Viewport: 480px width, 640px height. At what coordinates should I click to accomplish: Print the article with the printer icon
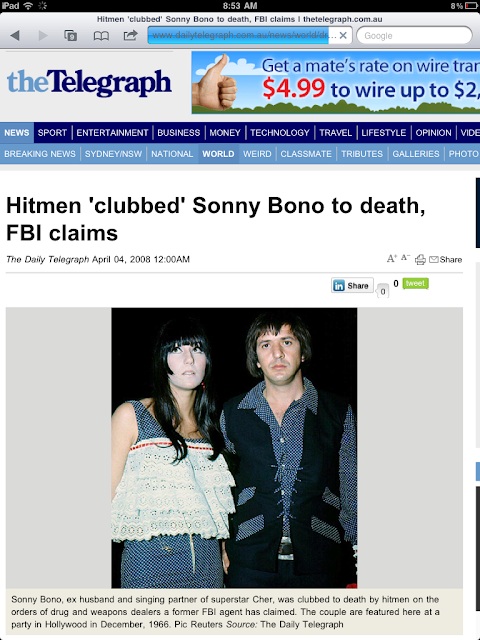(420, 260)
